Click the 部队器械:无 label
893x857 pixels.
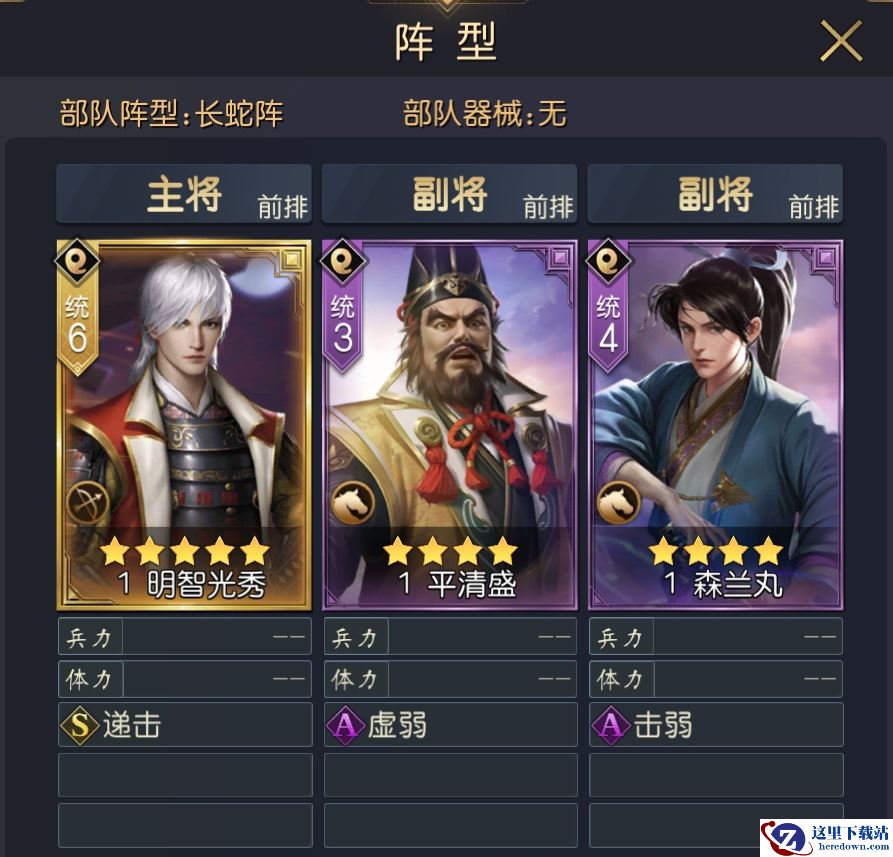tap(485, 113)
